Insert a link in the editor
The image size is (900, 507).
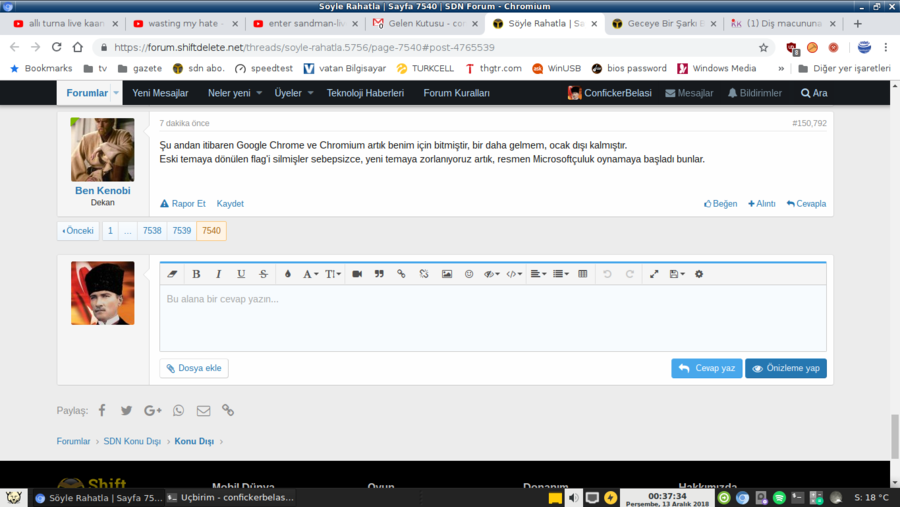(x=401, y=274)
